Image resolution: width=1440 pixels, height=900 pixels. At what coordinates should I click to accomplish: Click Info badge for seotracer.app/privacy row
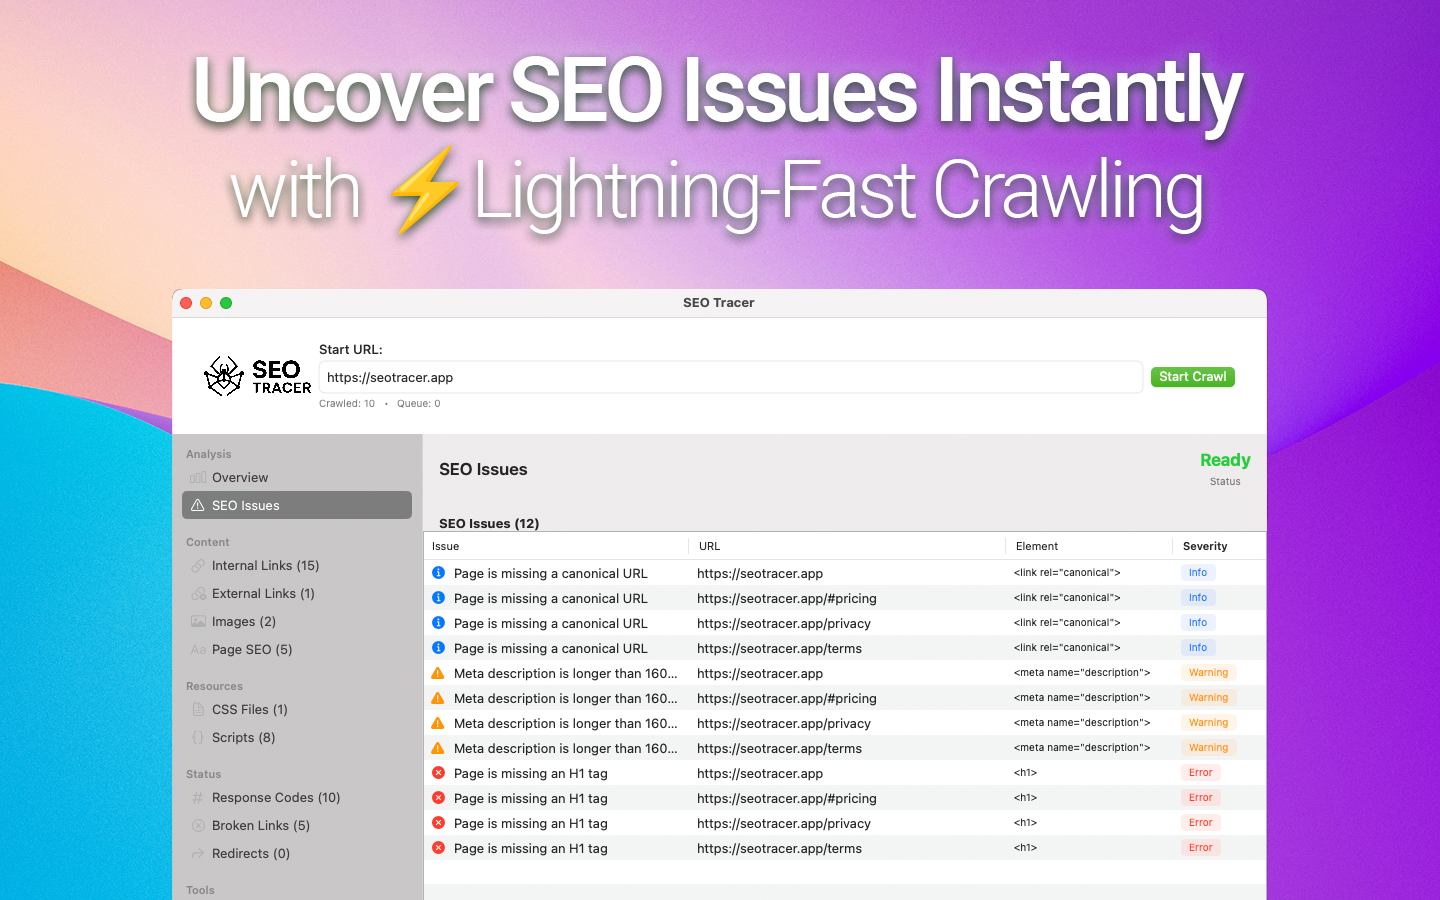point(1198,623)
